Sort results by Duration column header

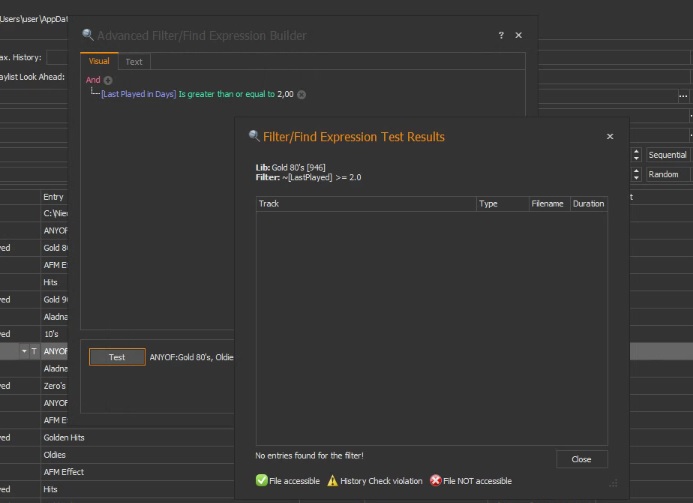[588, 203]
